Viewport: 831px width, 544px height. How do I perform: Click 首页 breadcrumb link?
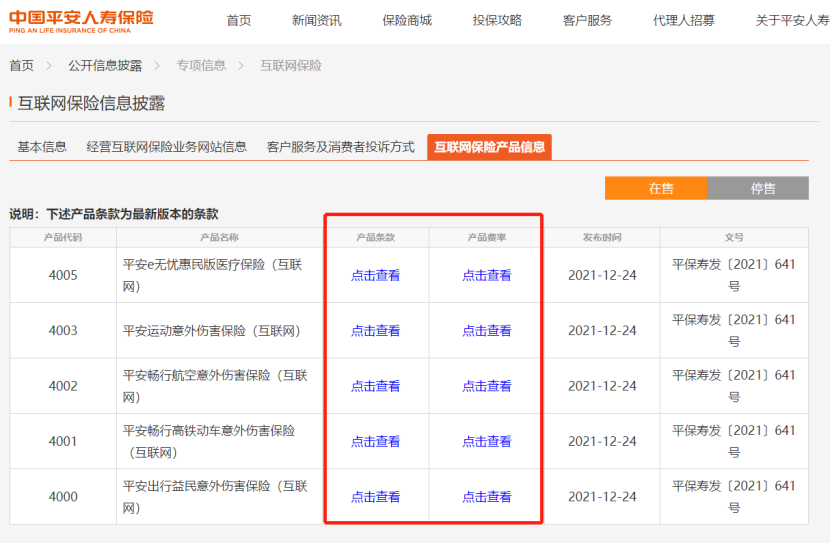pyautogui.click(x=22, y=66)
